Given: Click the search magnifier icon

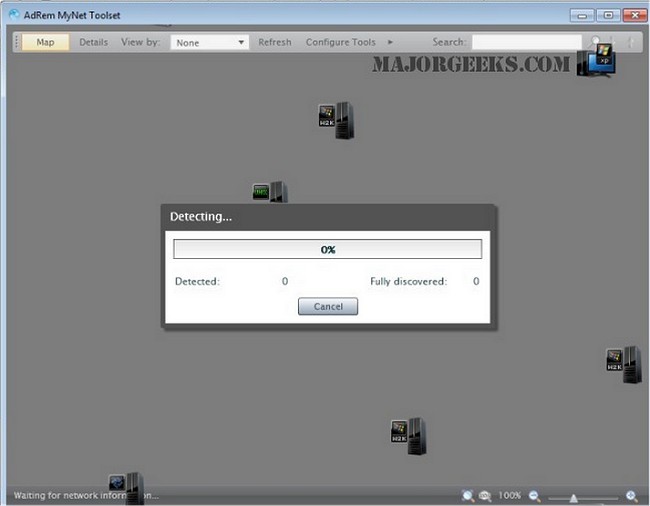Looking at the screenshot, I should pyautogui.click(x=595, y=41).
